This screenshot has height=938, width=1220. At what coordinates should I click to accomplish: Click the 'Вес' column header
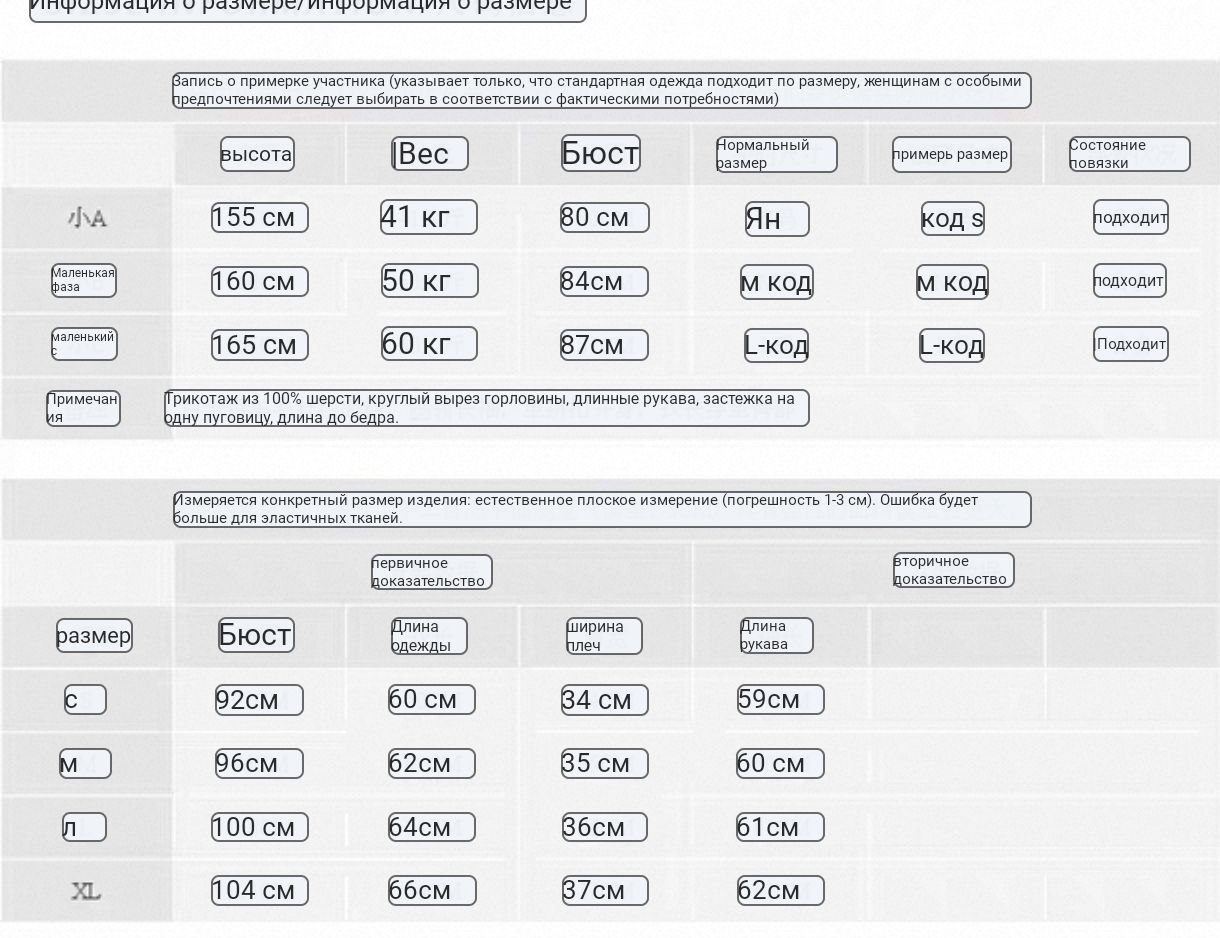(430, 154)
